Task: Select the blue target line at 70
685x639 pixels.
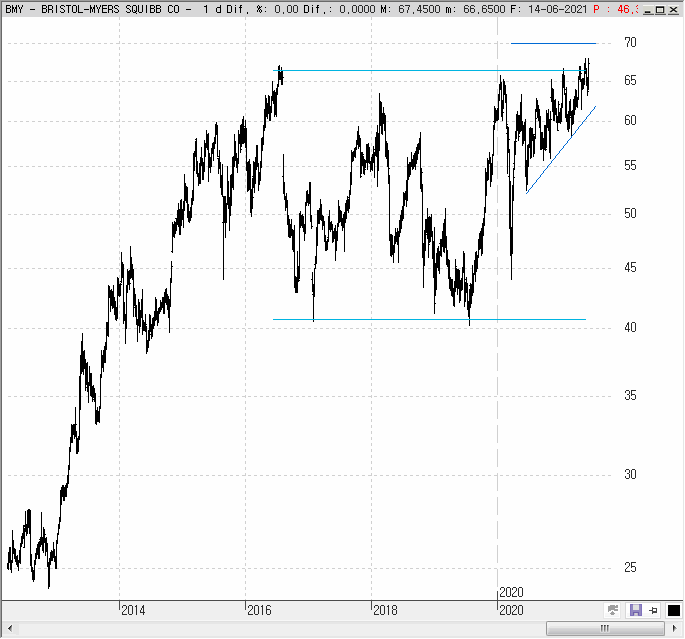Action: coord(554,43)
